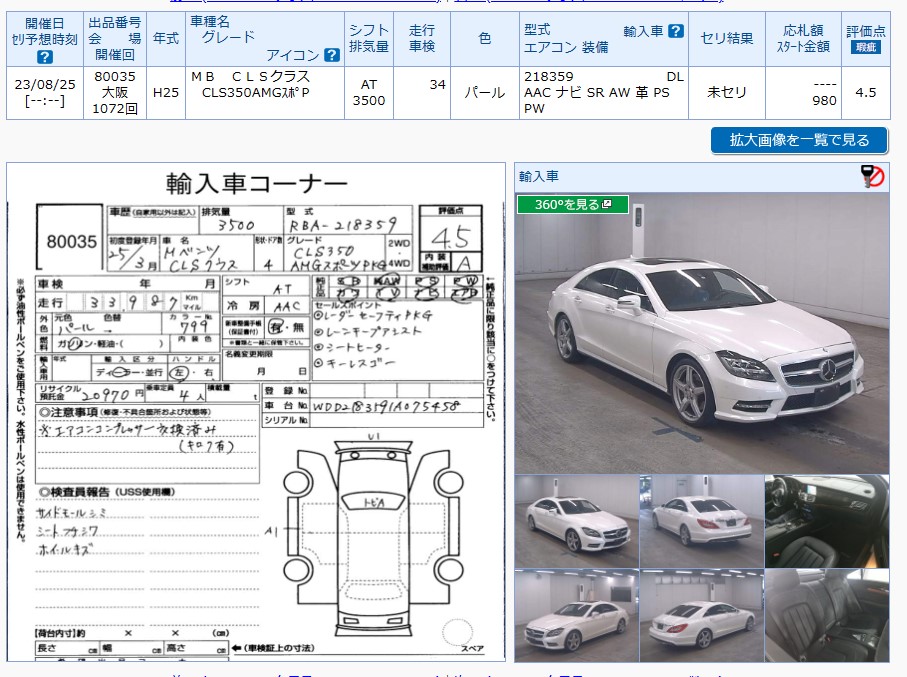Click the セリ結果 column header
The image size is (907, 677).
coord(727,39)
